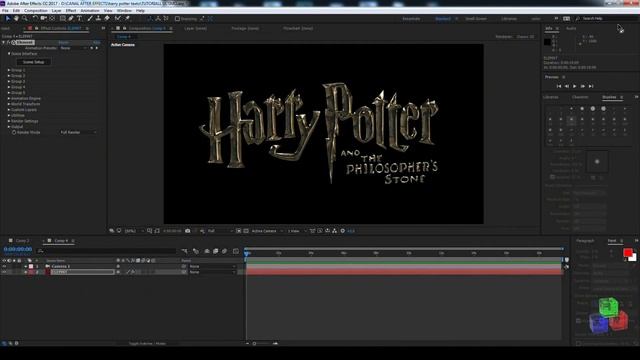The width and height of the screenshot is (640, 360).
Task: Select the Roto Brush tool
Action: (x=118, y=18)
